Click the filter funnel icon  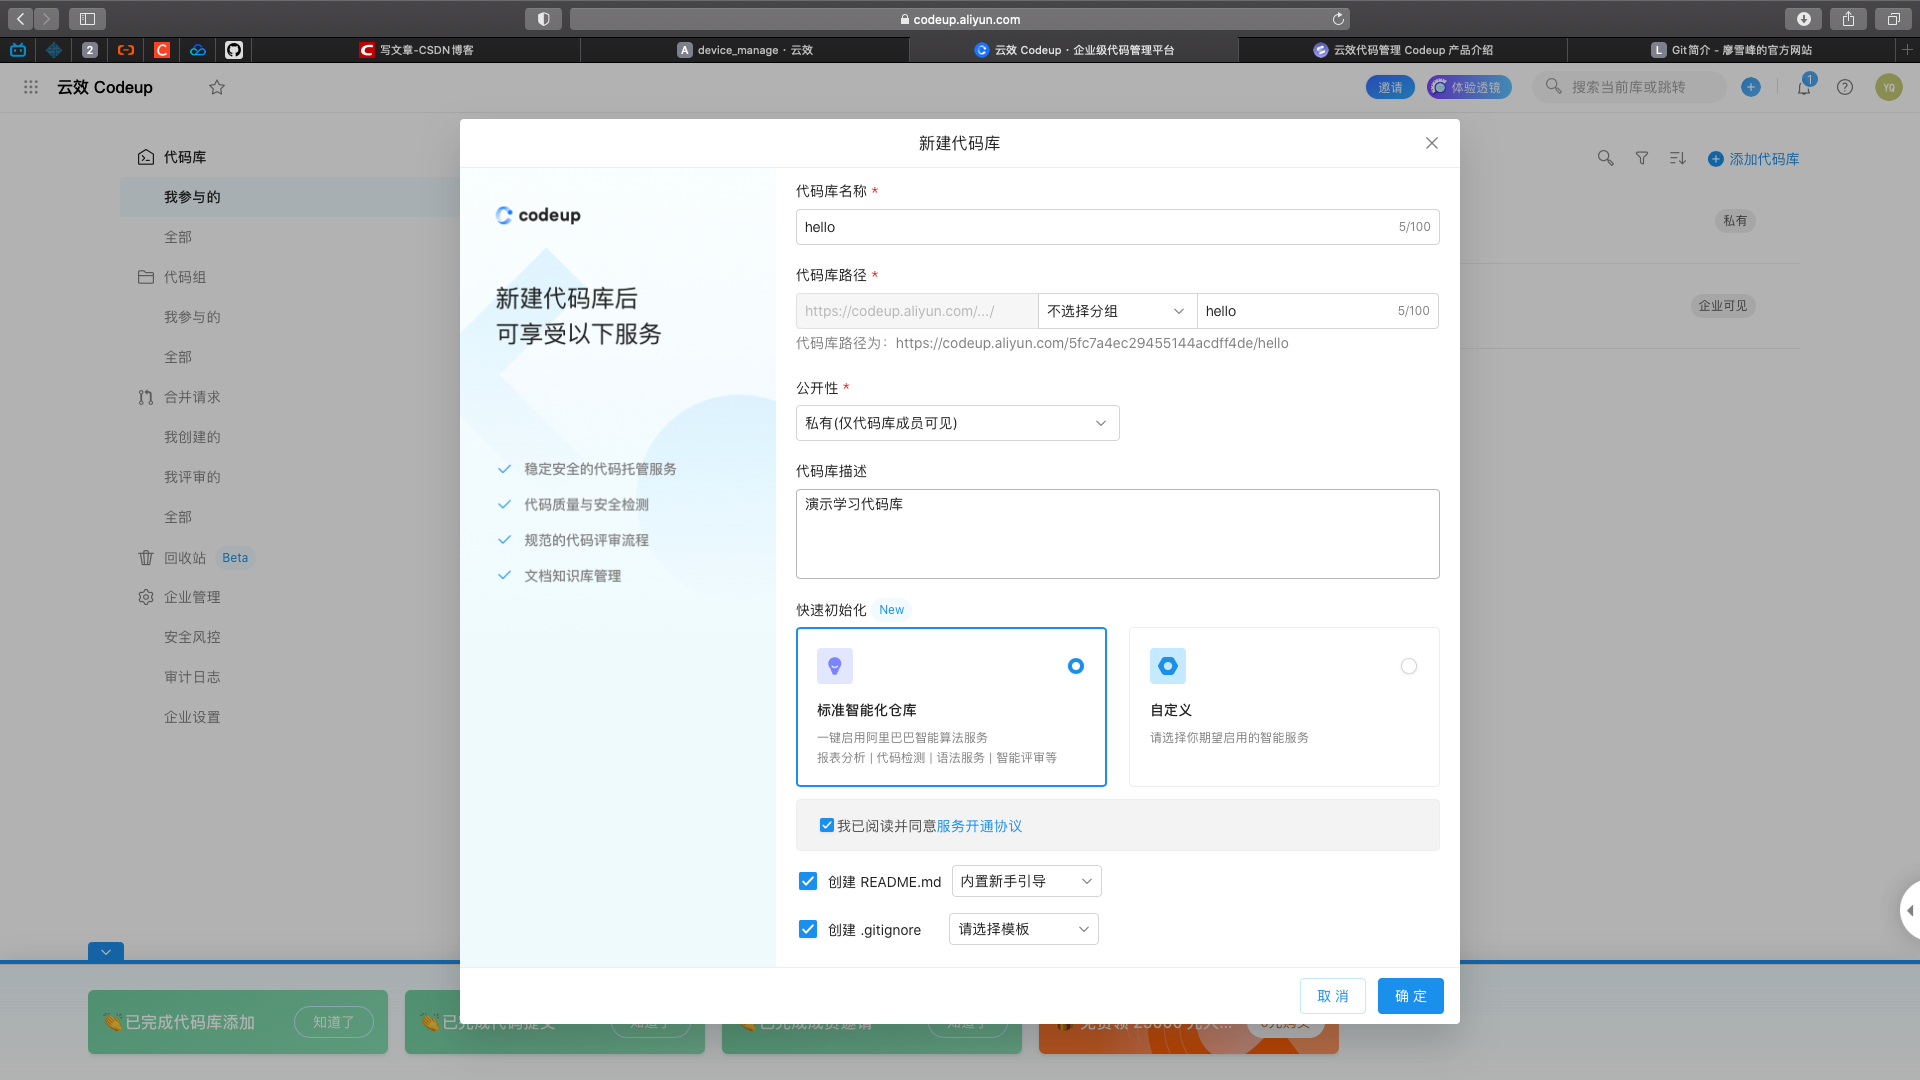tap(1642, 158)
